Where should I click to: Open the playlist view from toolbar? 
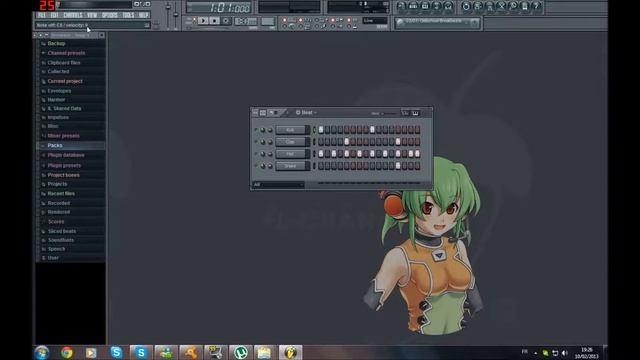tap(401, 6)
